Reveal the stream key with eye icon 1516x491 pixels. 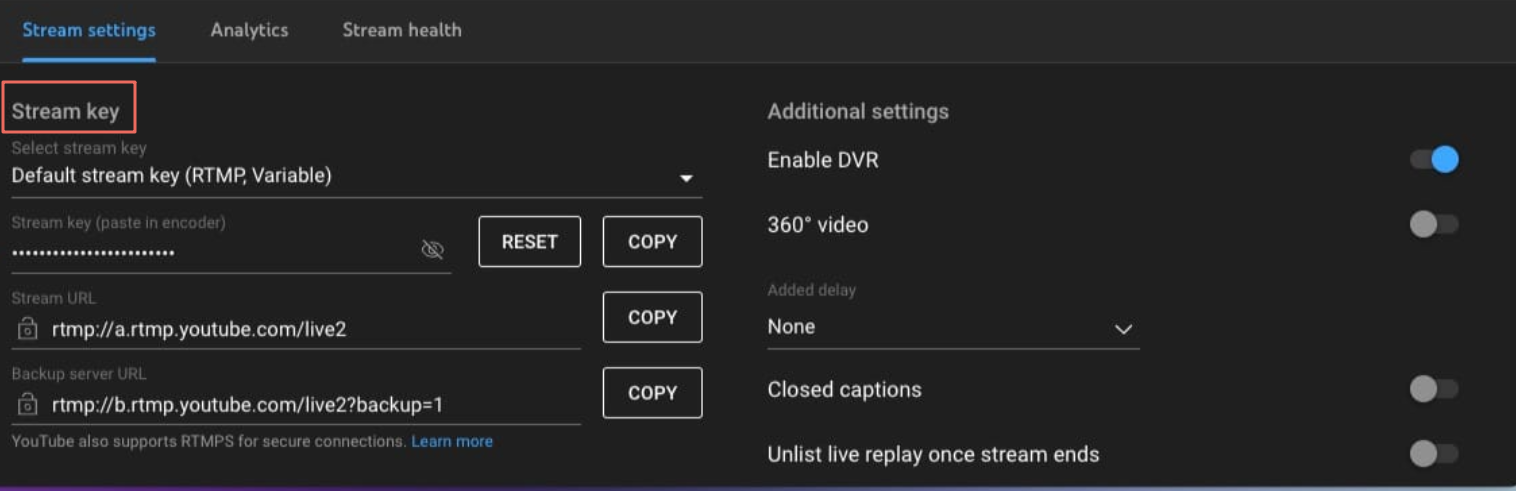[x=432, y=250]
